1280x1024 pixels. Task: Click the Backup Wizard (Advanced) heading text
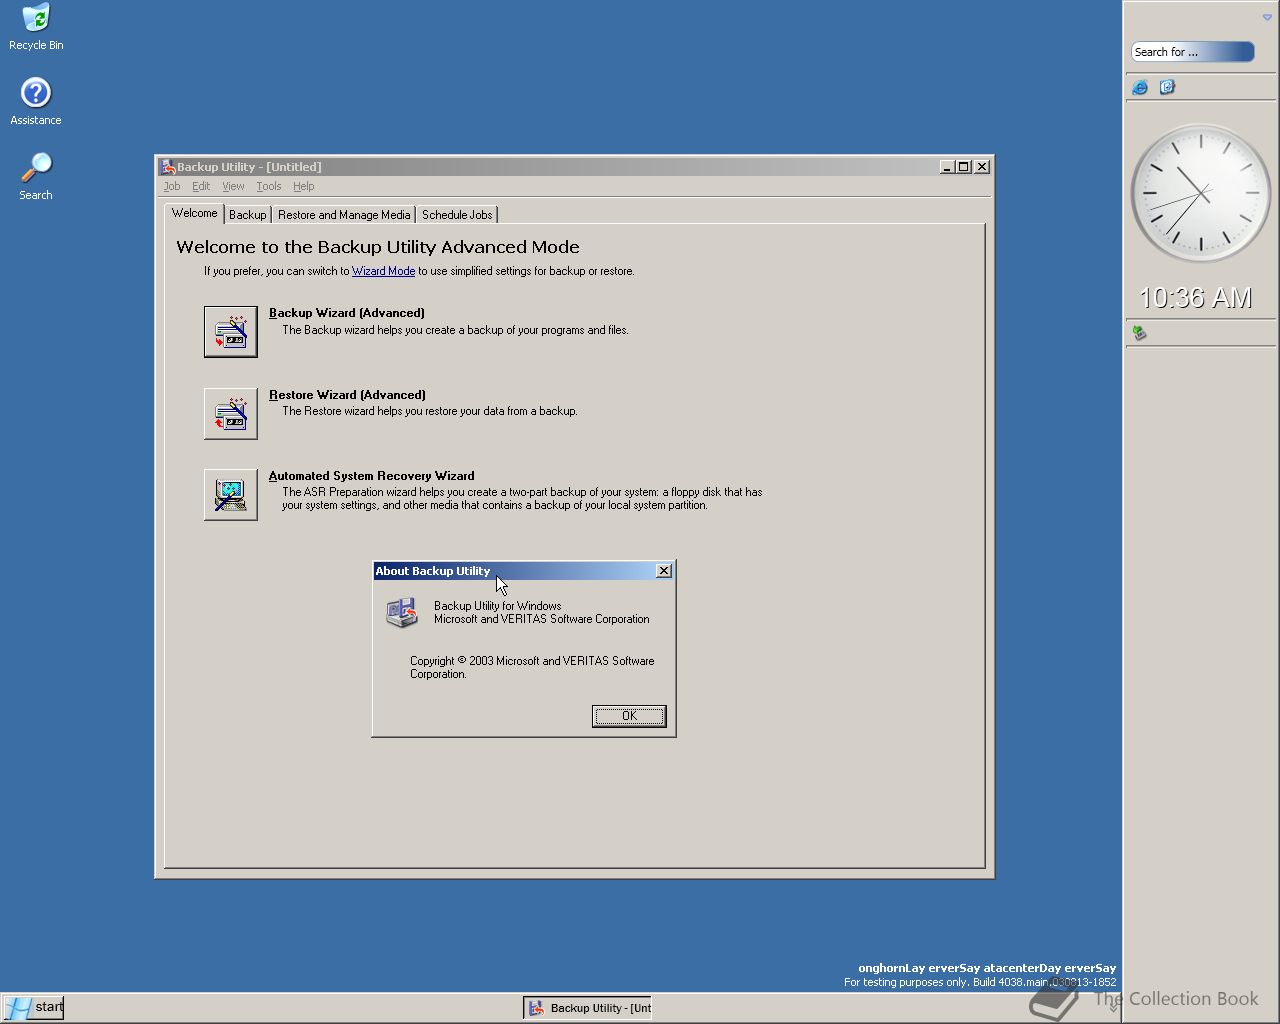click(347, 313)
